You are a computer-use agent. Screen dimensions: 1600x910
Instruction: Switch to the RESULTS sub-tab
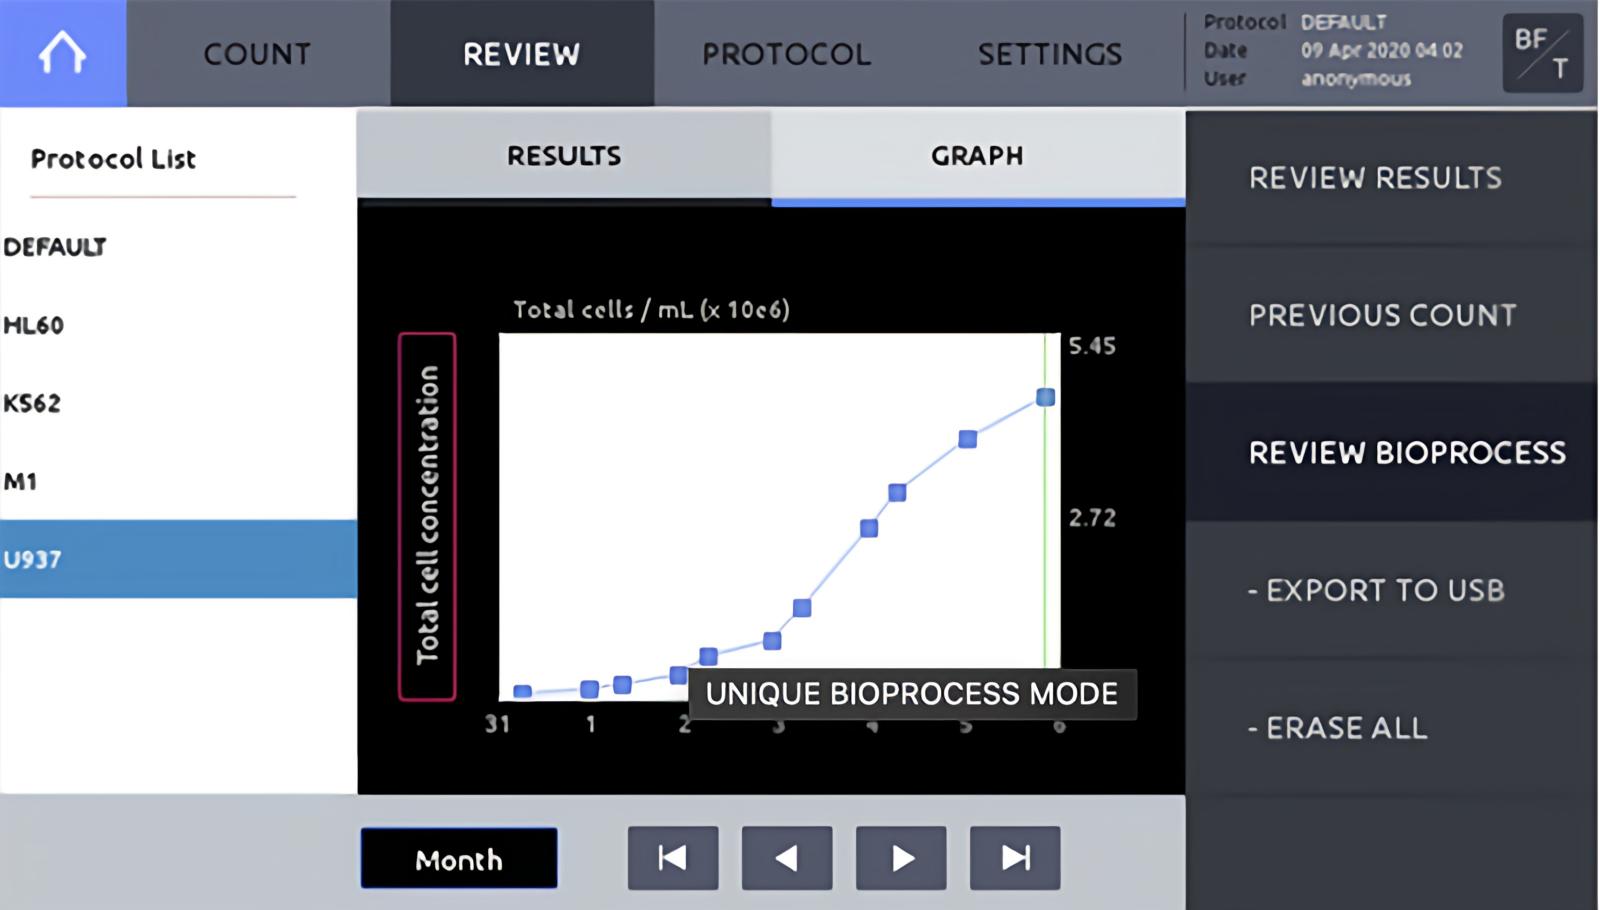point(564,155)
